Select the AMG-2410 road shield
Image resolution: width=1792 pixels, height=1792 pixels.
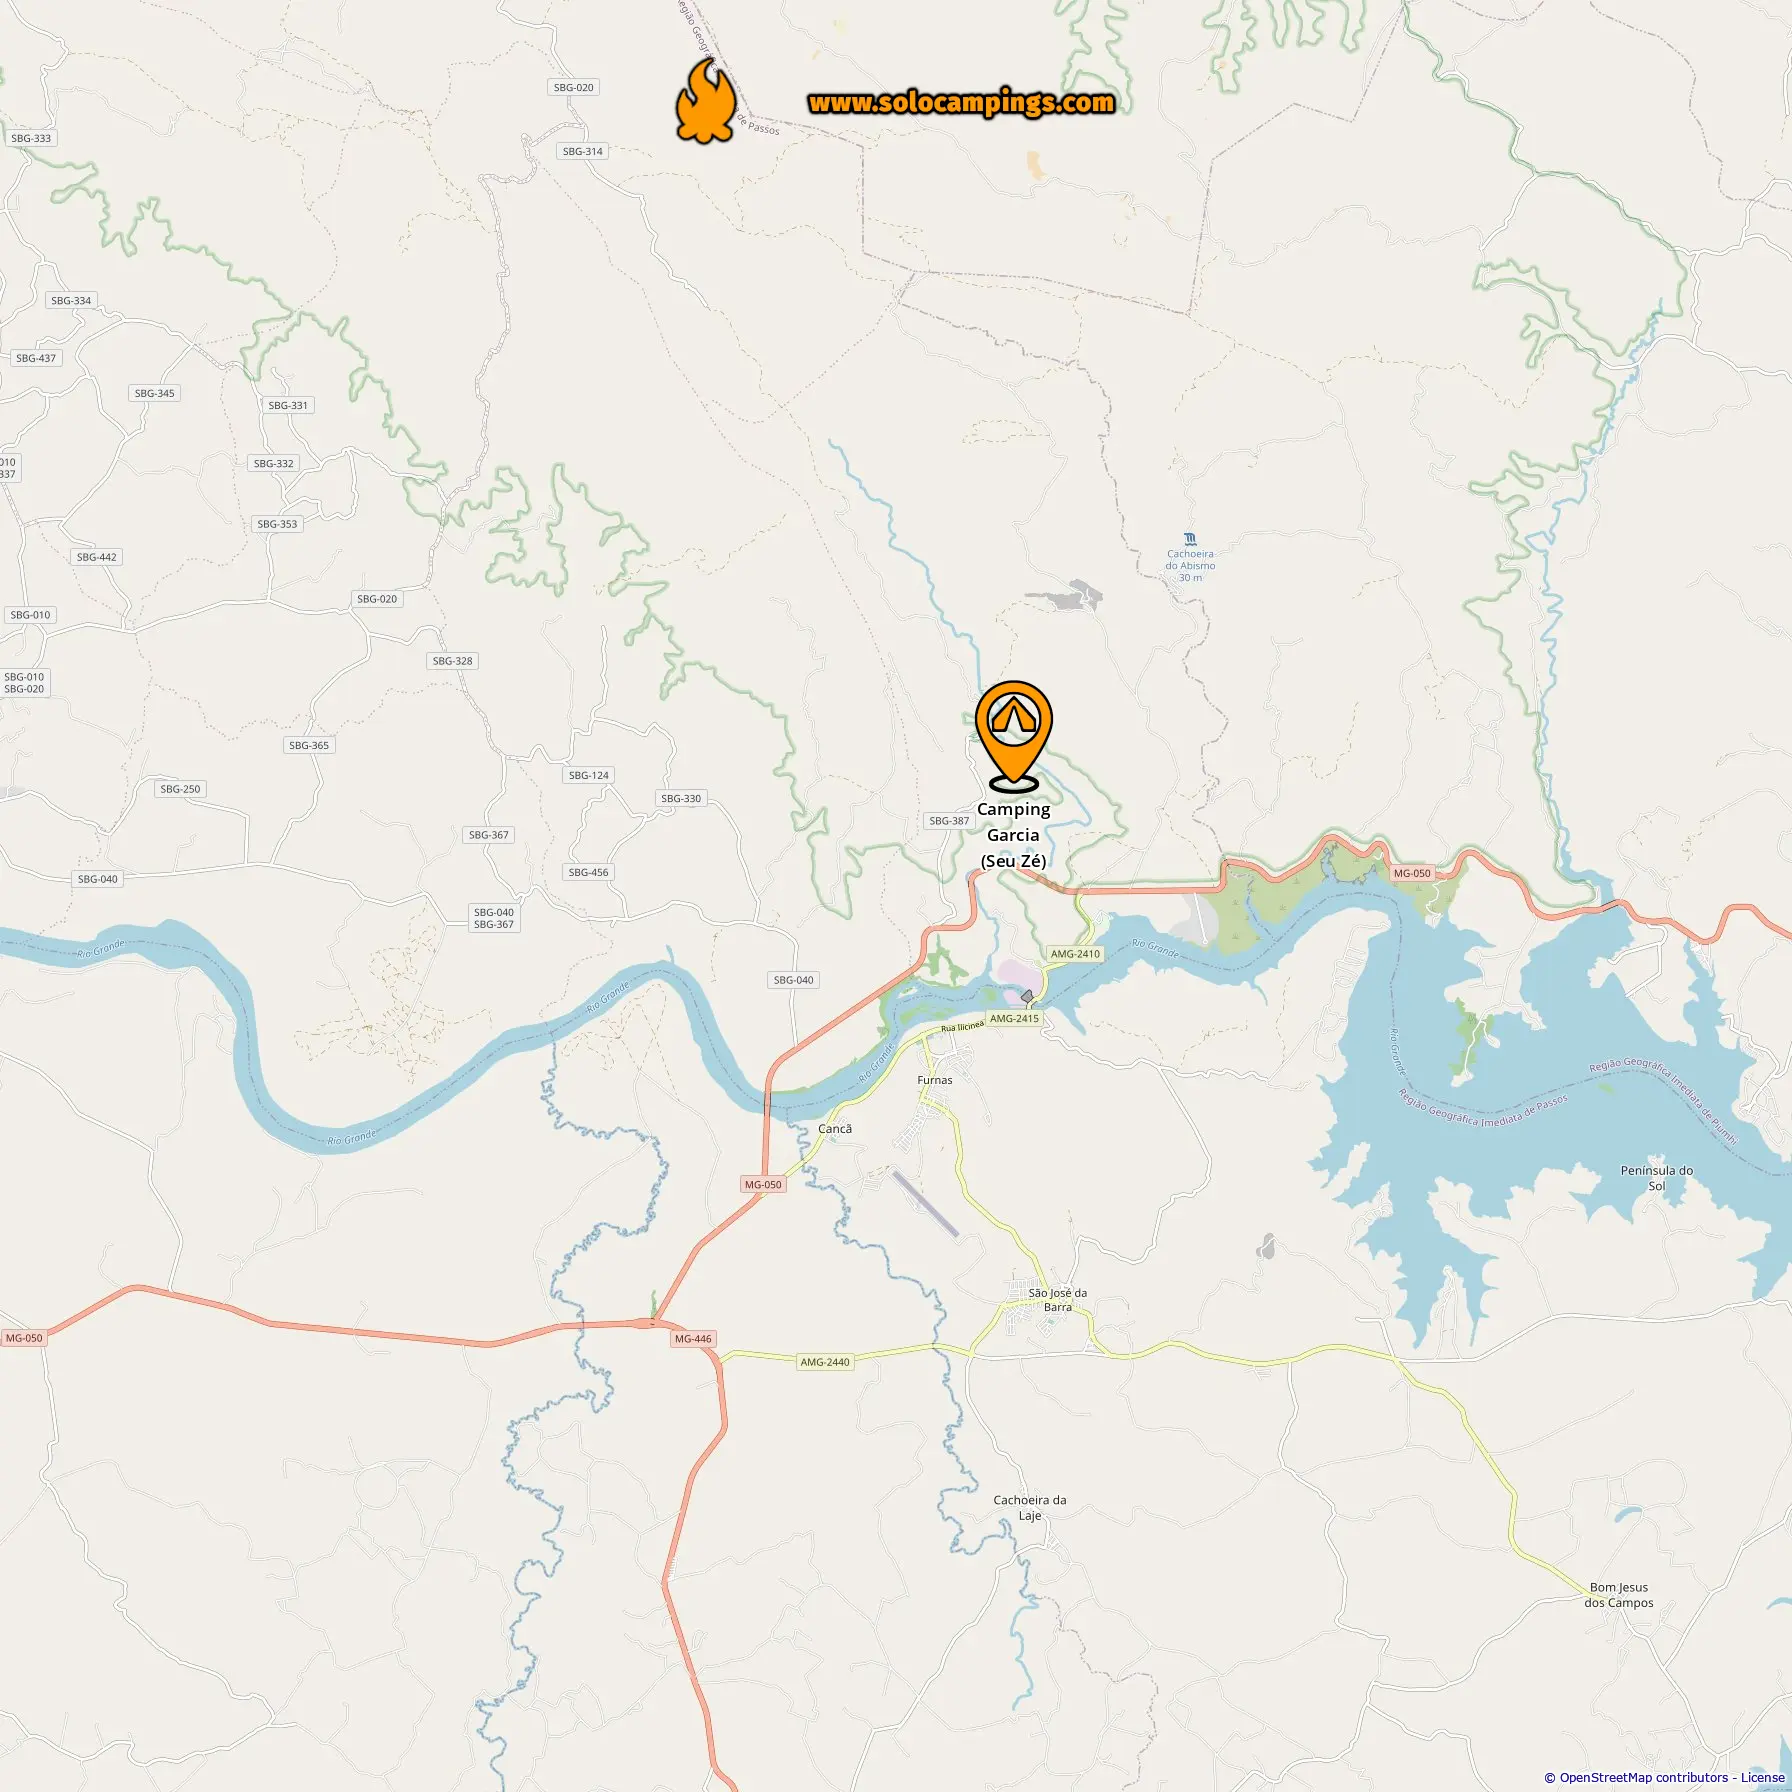(x=1075, y=954)
